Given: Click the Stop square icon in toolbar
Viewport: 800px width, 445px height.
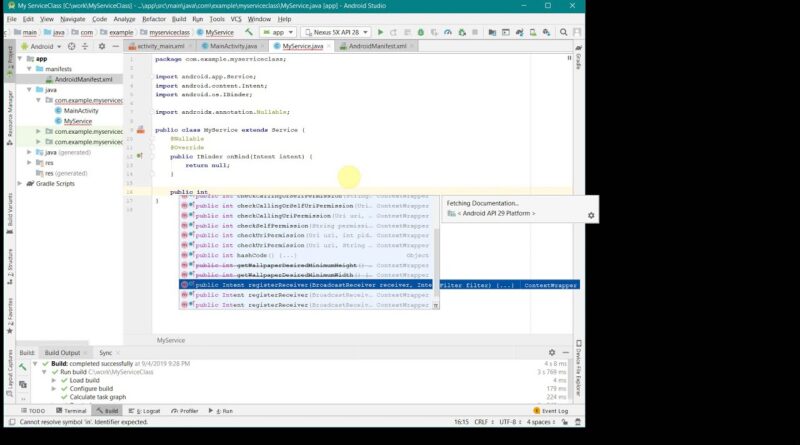Looking at the screenshot, I should [x=475, y=32].
